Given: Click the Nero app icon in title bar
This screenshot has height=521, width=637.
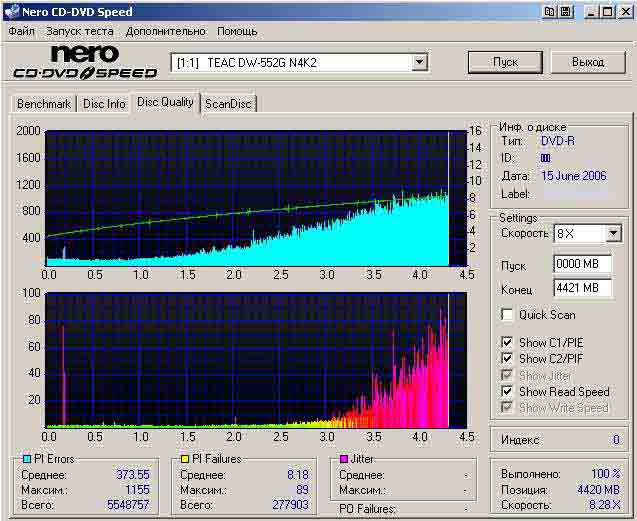Looking at the screenshot, I should pyautogui.click(x=10, y=11).
